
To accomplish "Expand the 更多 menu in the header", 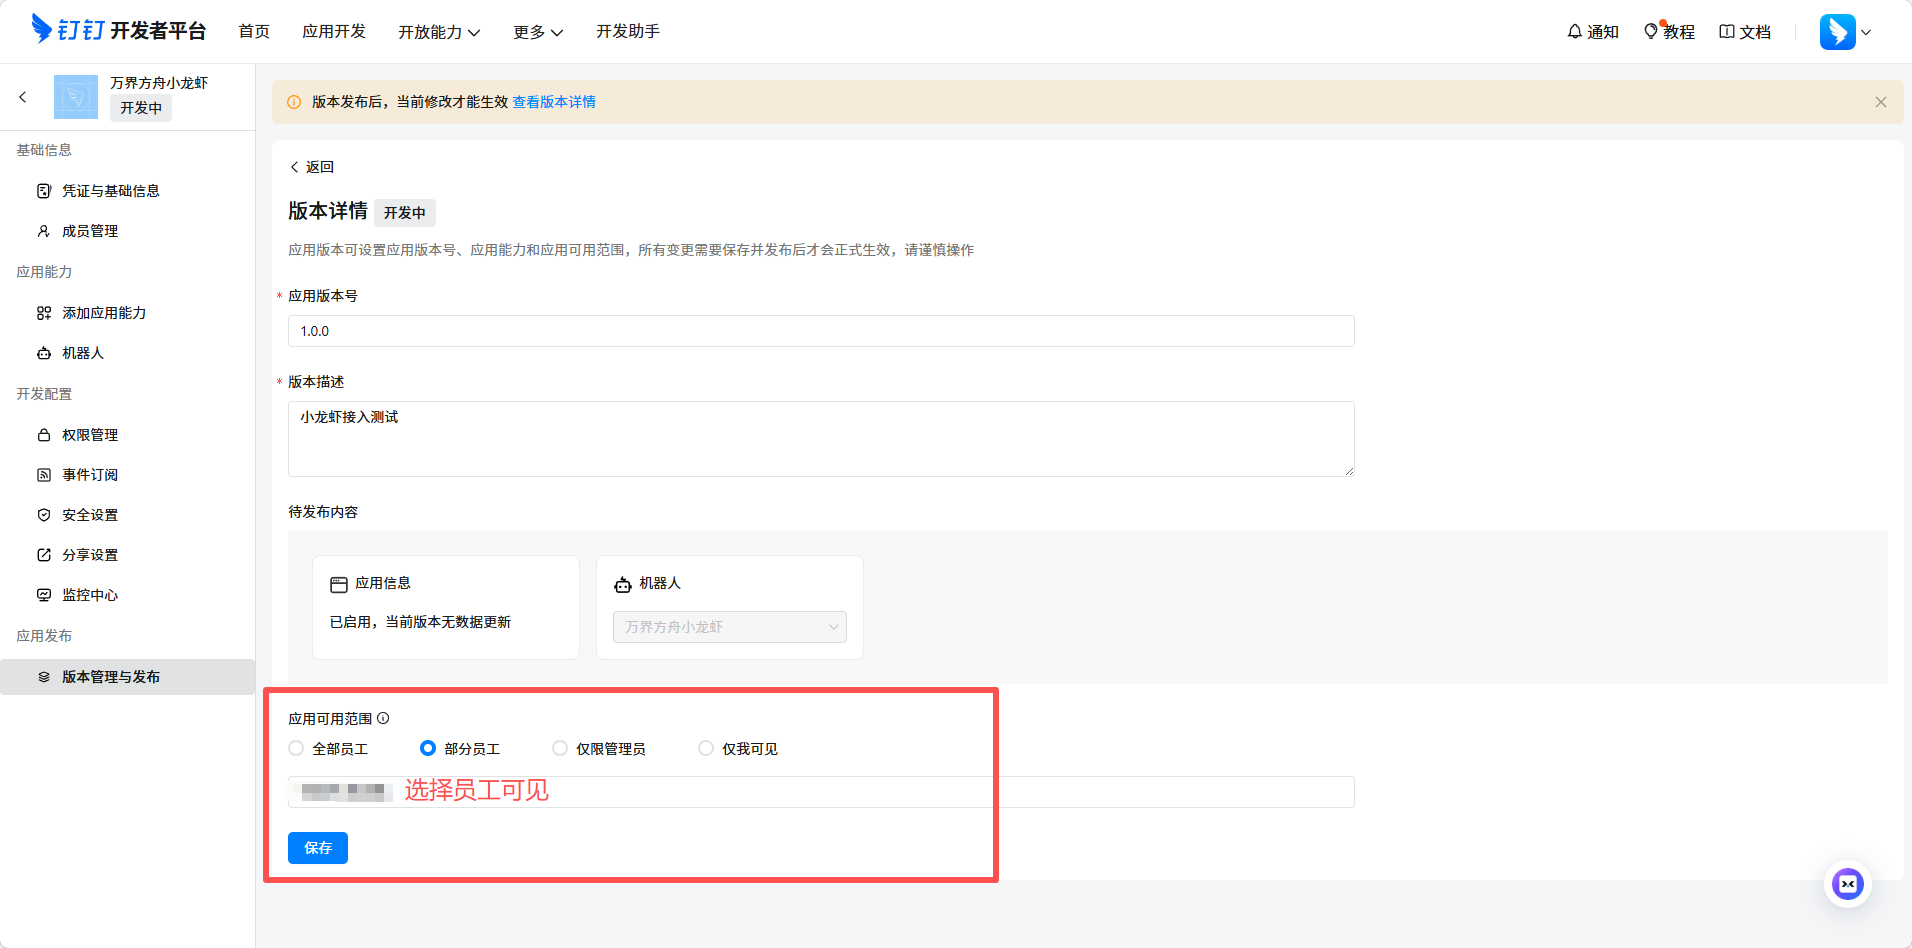I will 537,32.
